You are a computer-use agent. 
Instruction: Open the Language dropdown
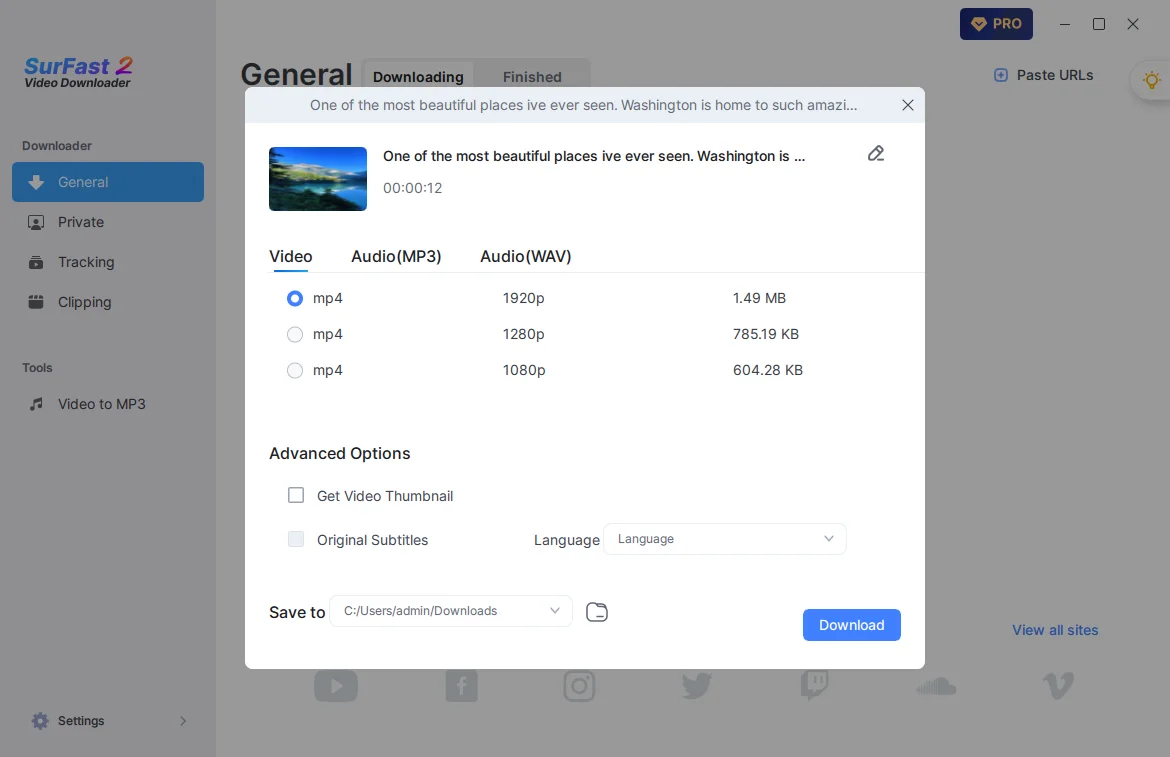click(724, 539)
